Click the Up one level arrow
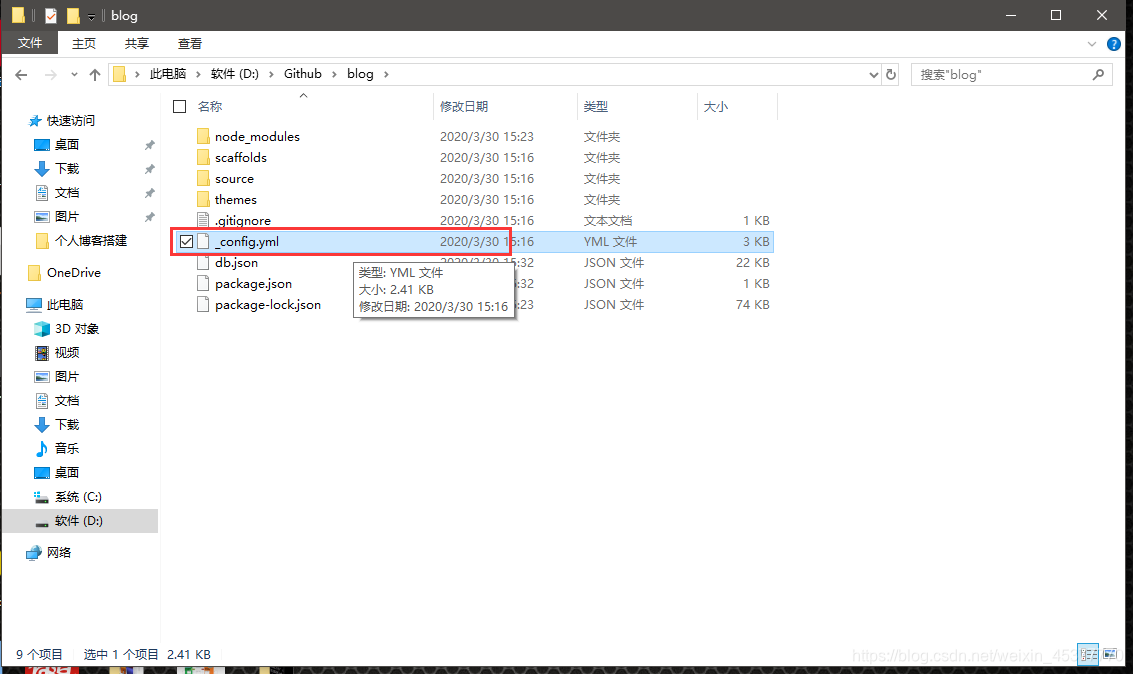Screen dimensions: 1133x674 click(95, 75)
